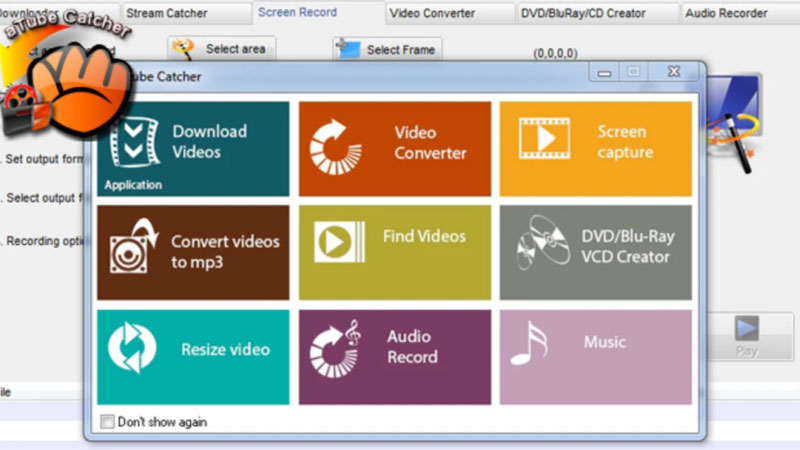800x450 pixels.
Task: Open the Find Videos tile
Action: 395,253
